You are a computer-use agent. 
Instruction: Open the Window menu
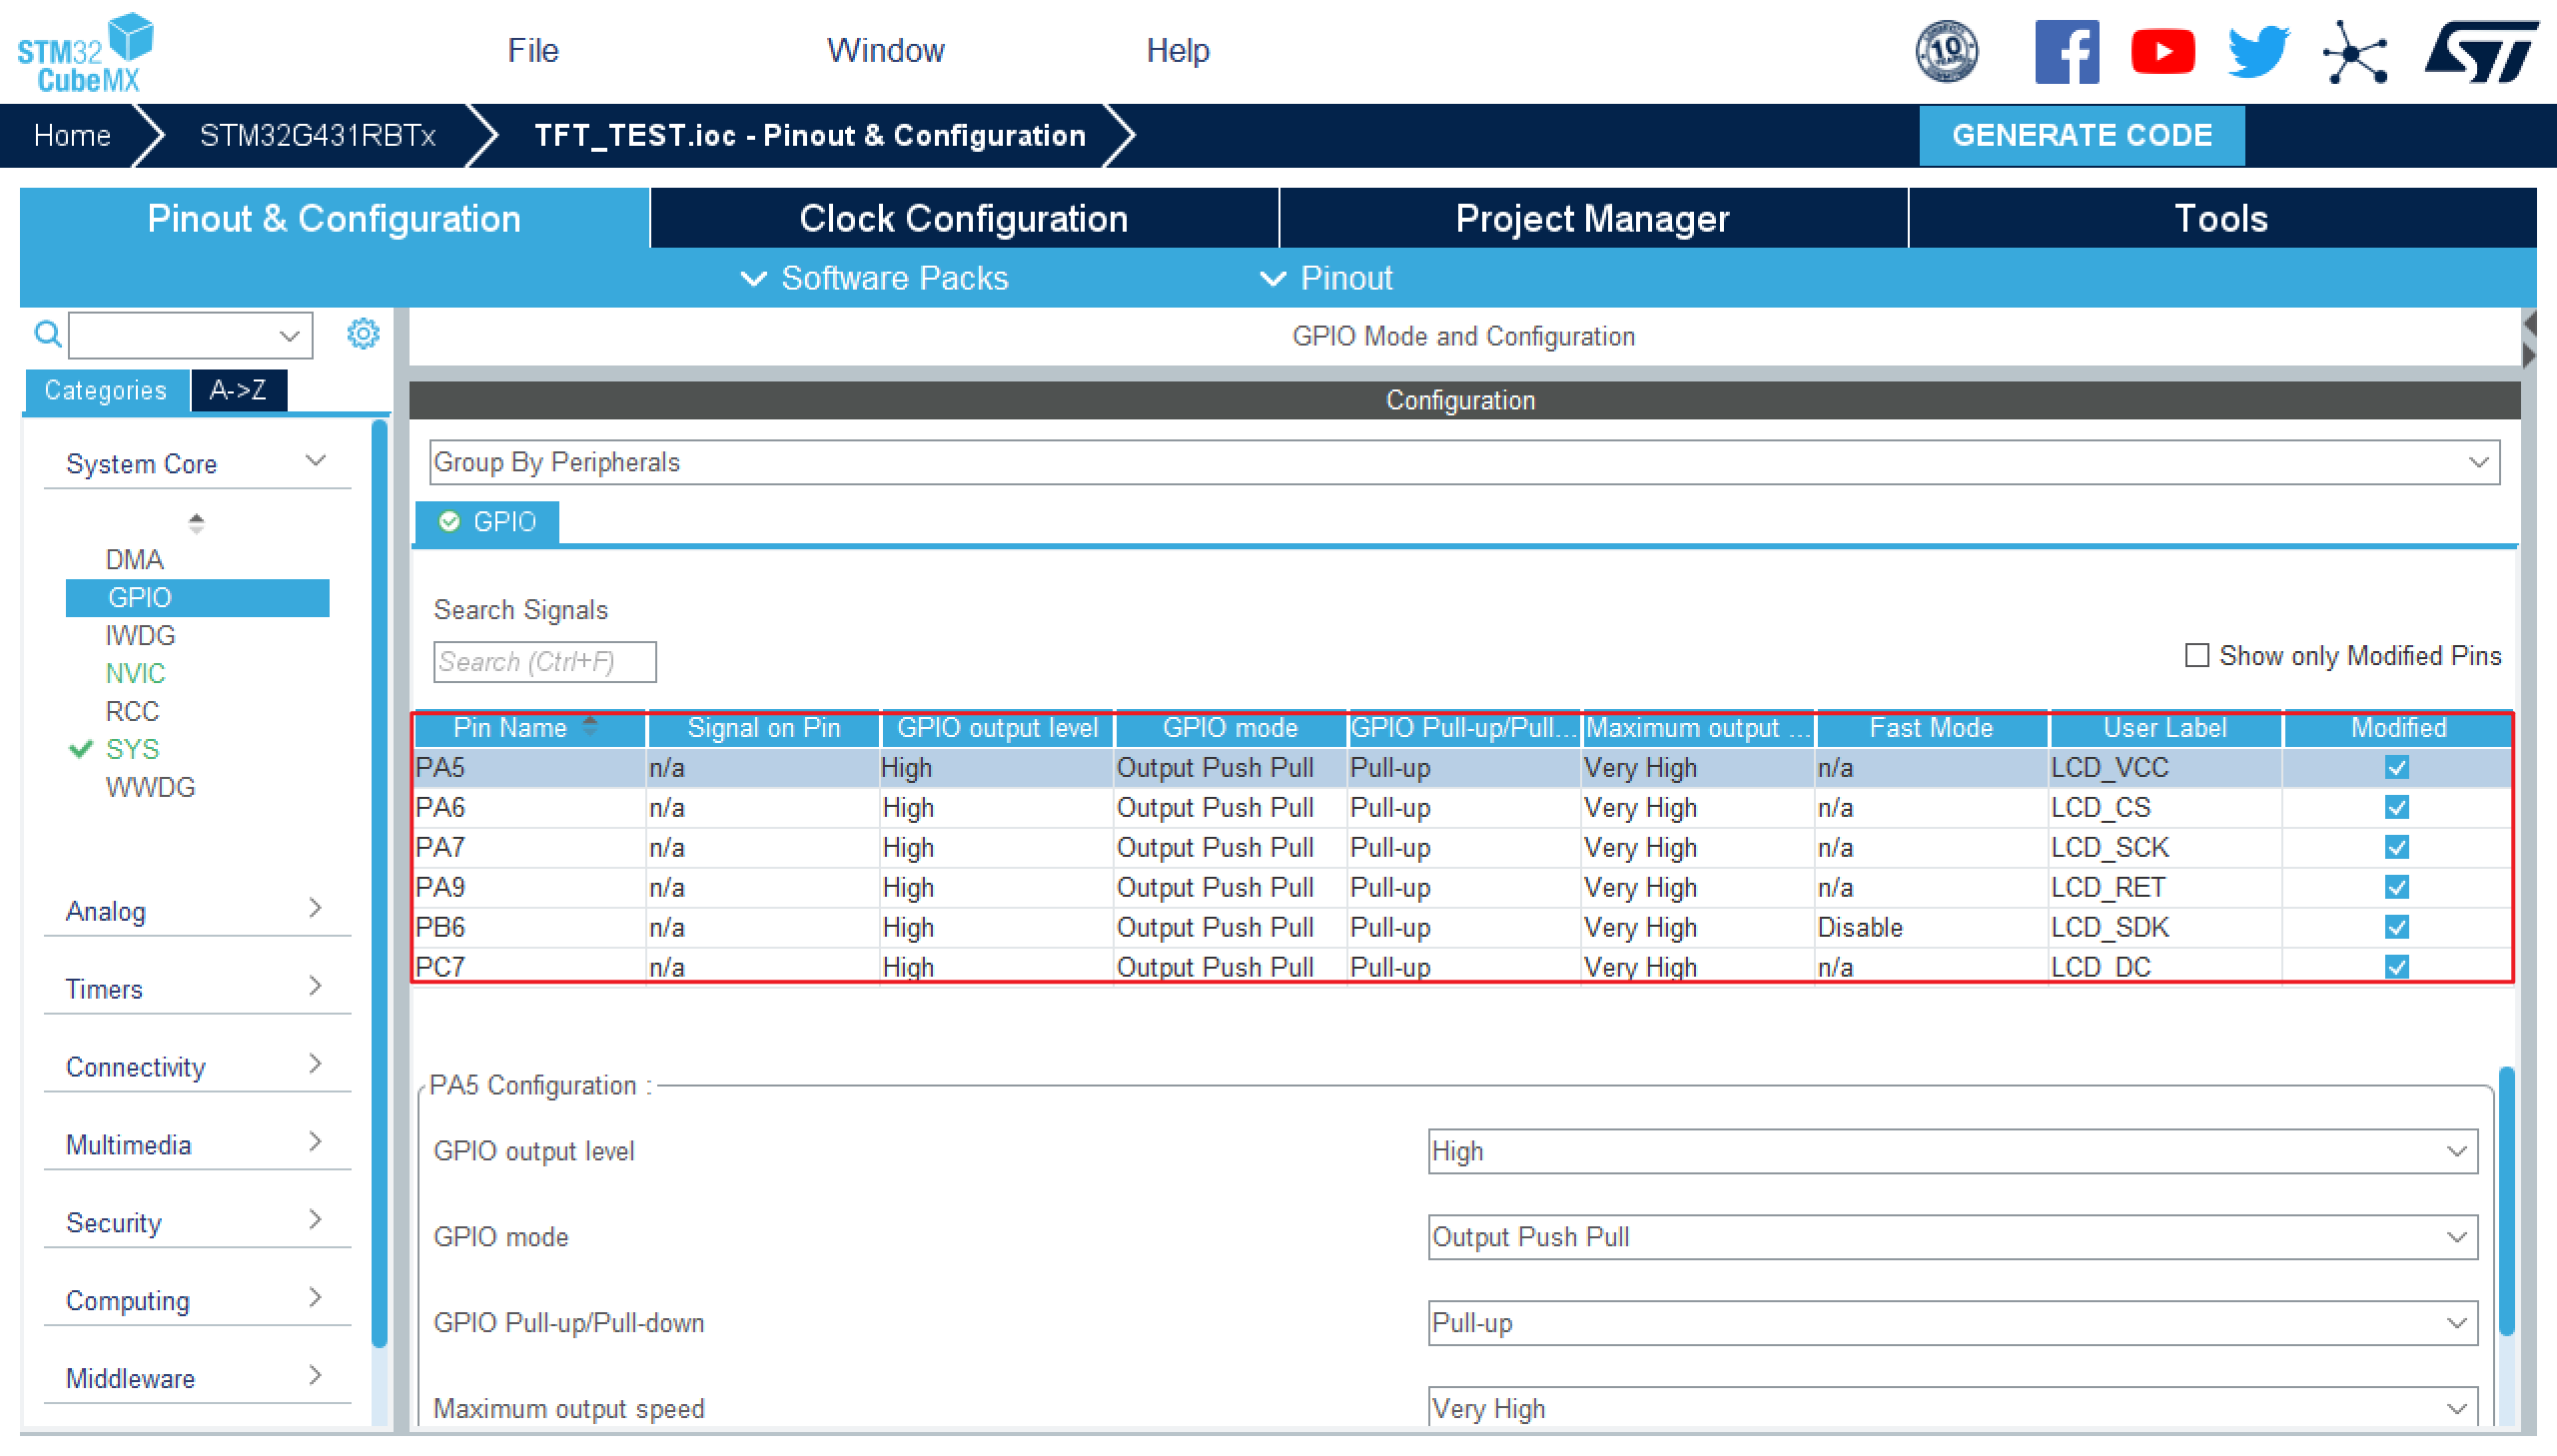[x=885, y=50]
